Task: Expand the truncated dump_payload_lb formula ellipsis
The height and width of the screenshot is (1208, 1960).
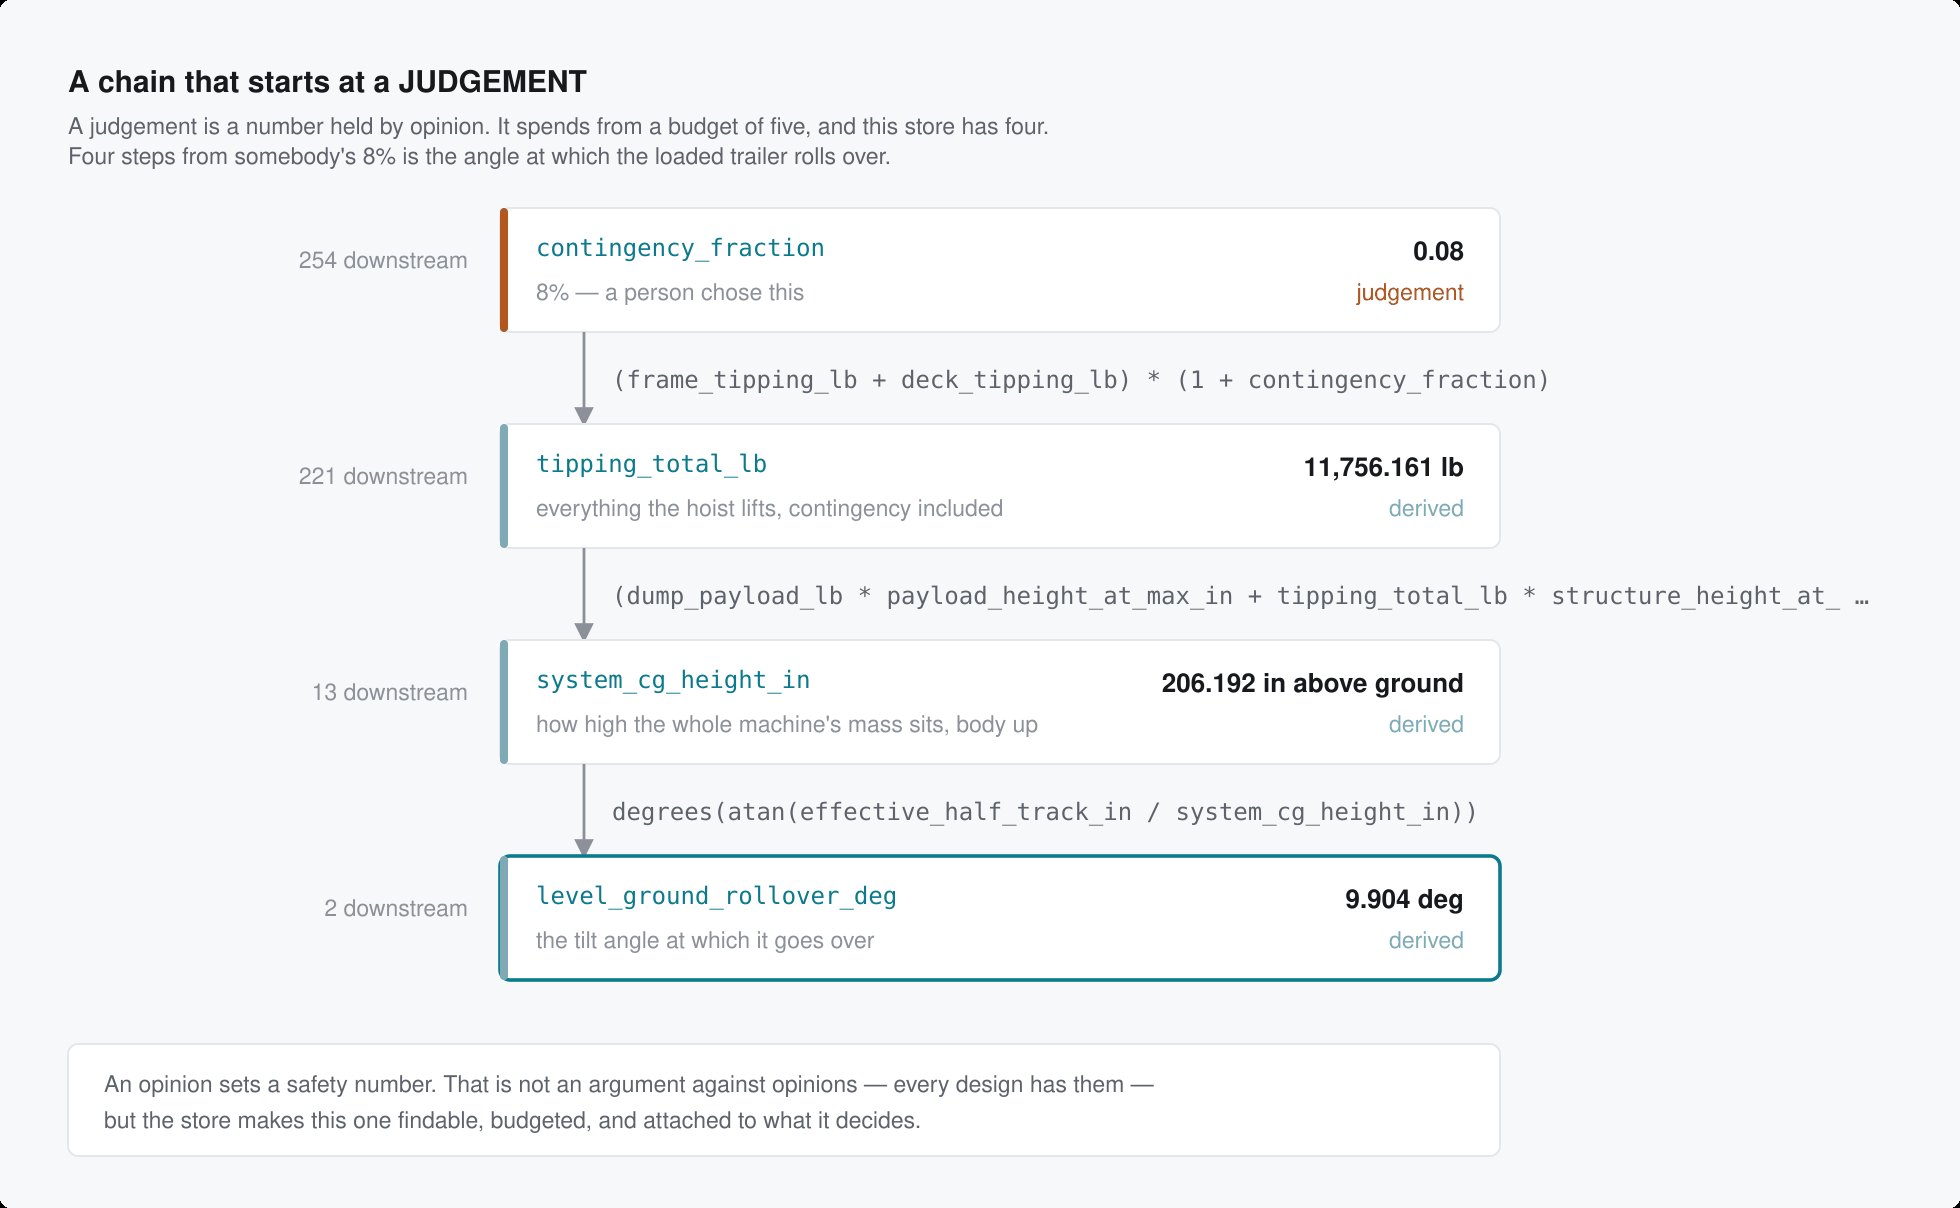Action: (1861, 596)
